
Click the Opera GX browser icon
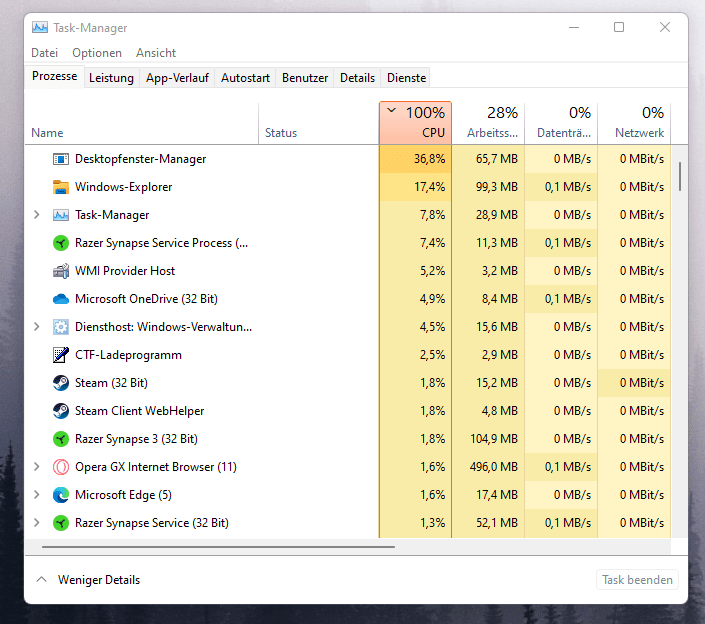(61, 467)
